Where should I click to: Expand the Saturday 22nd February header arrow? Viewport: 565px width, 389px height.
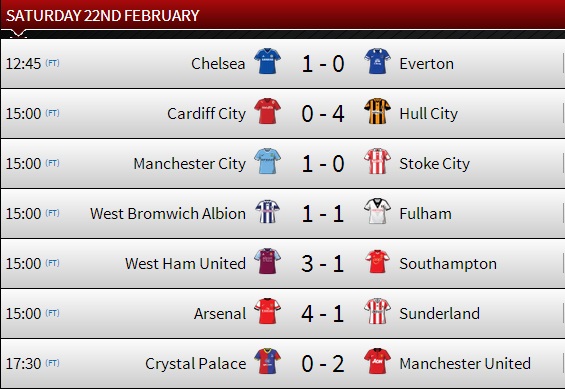click(x=18, y=34)
